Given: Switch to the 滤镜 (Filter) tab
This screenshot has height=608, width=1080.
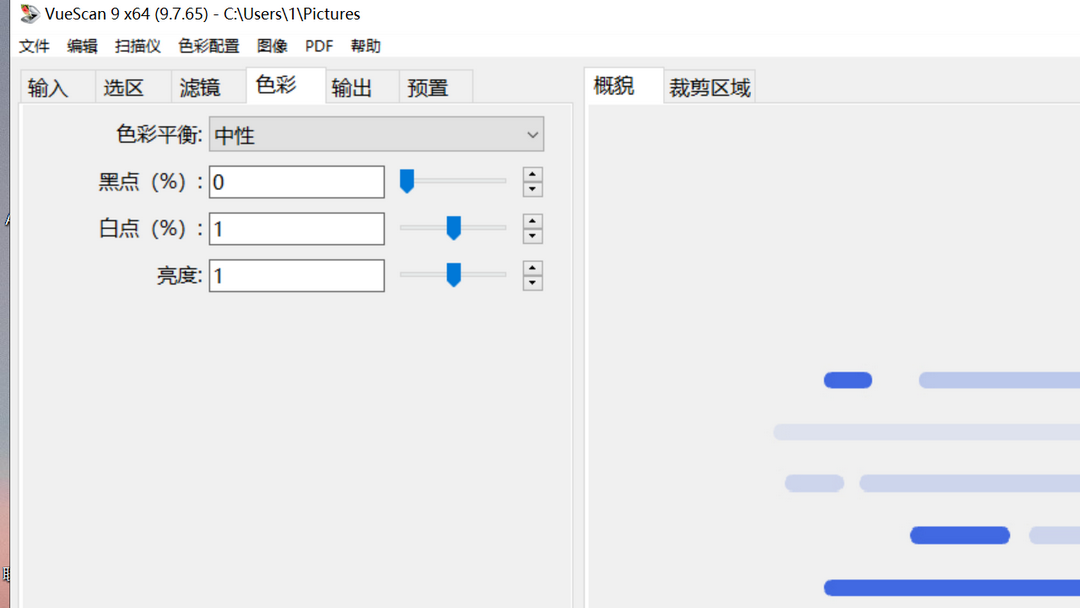Looking at the screenshot, I should (197, 87).
